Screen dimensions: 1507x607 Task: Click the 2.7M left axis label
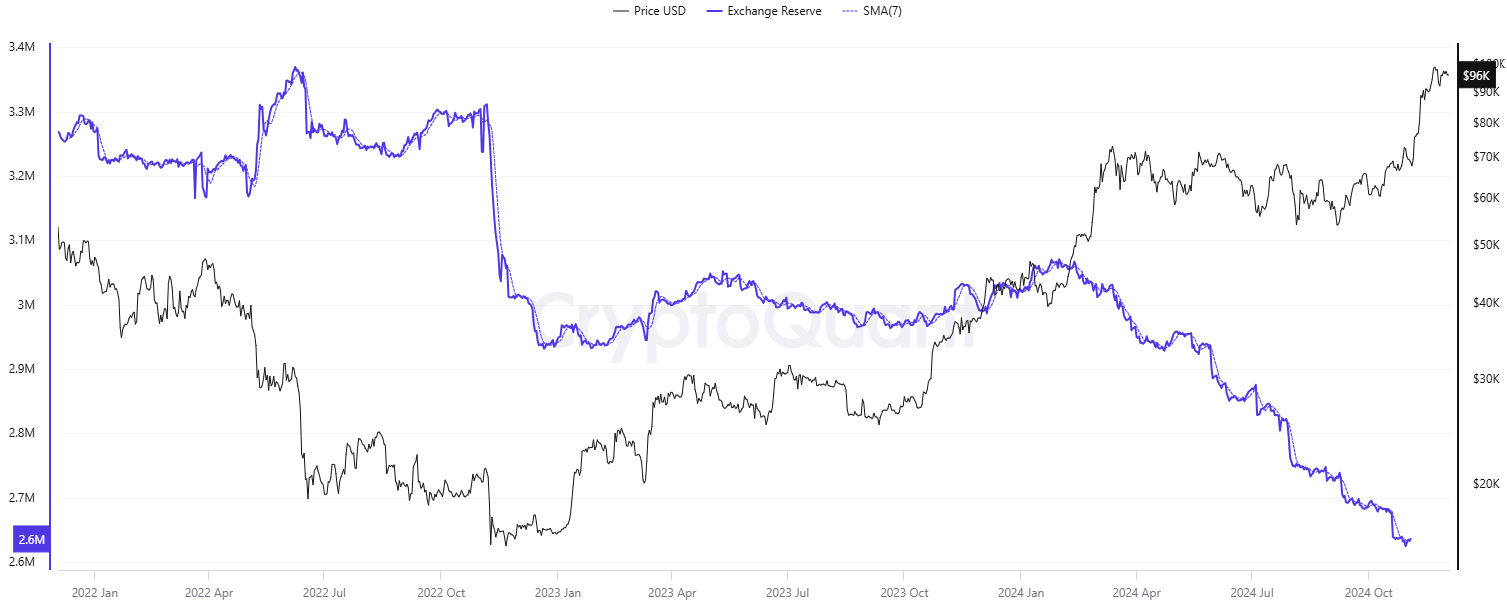23,498
